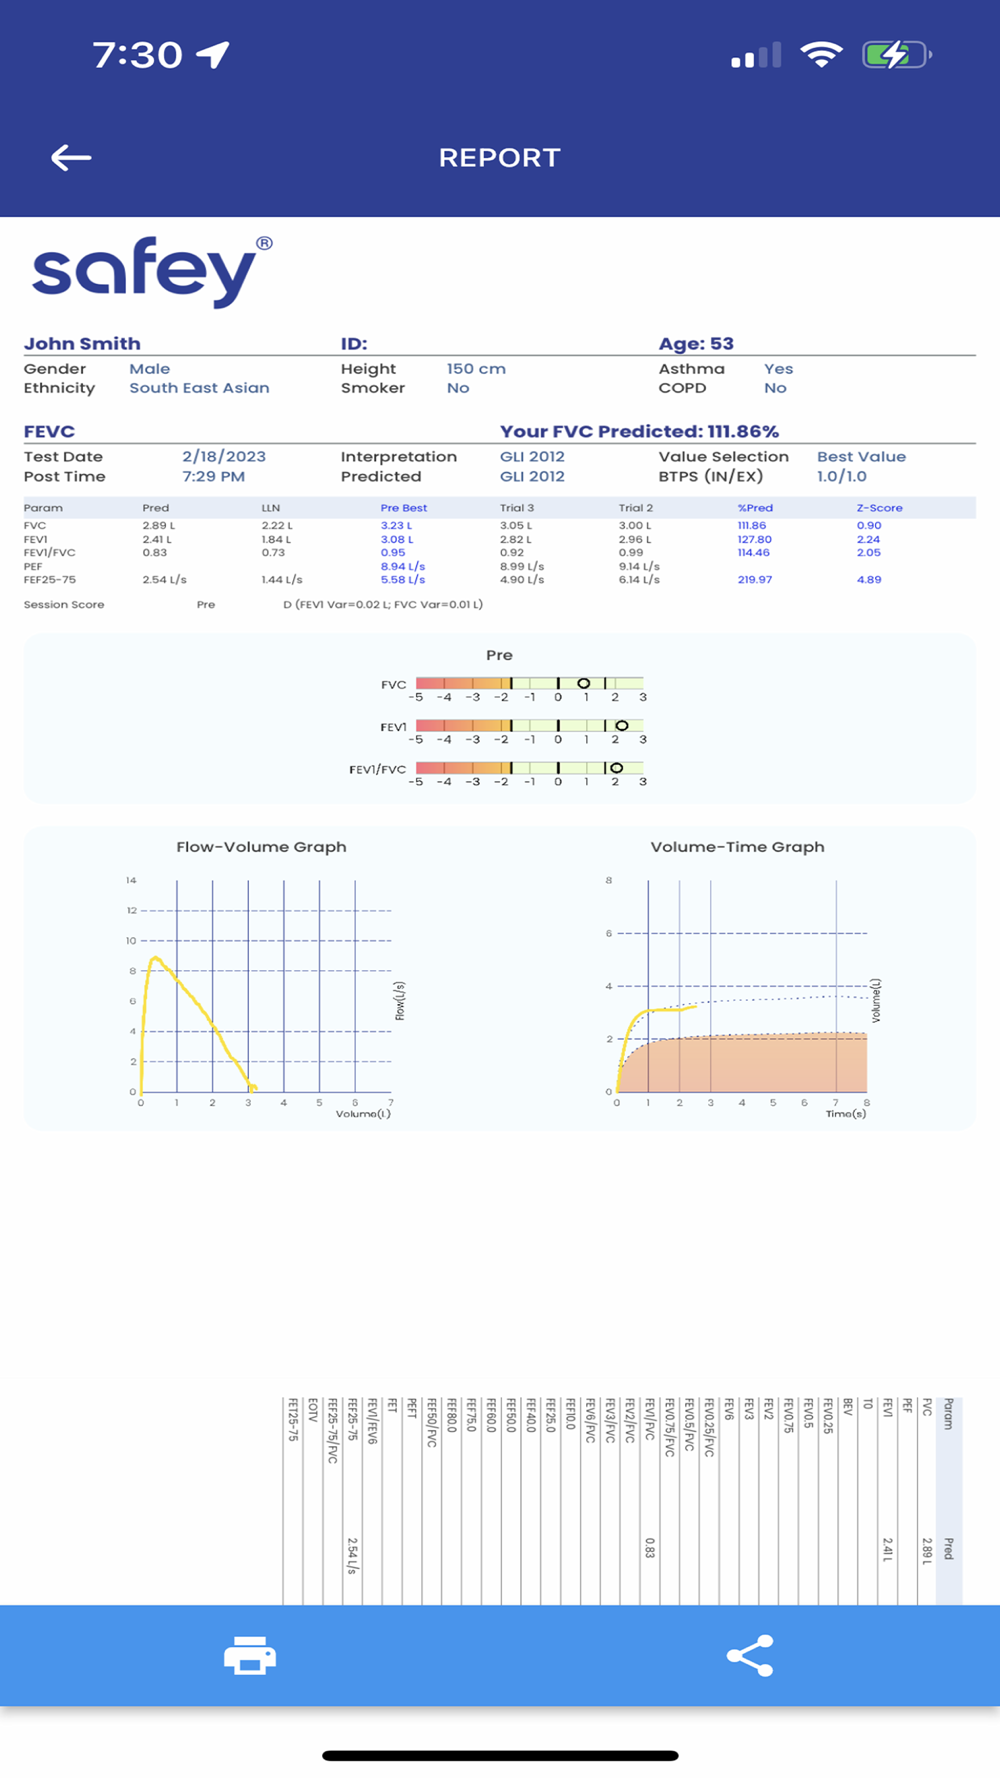Tap the Interpretation value GLI 2012
Screen dimensions: 1000x1778
click(x=532, y=456)
